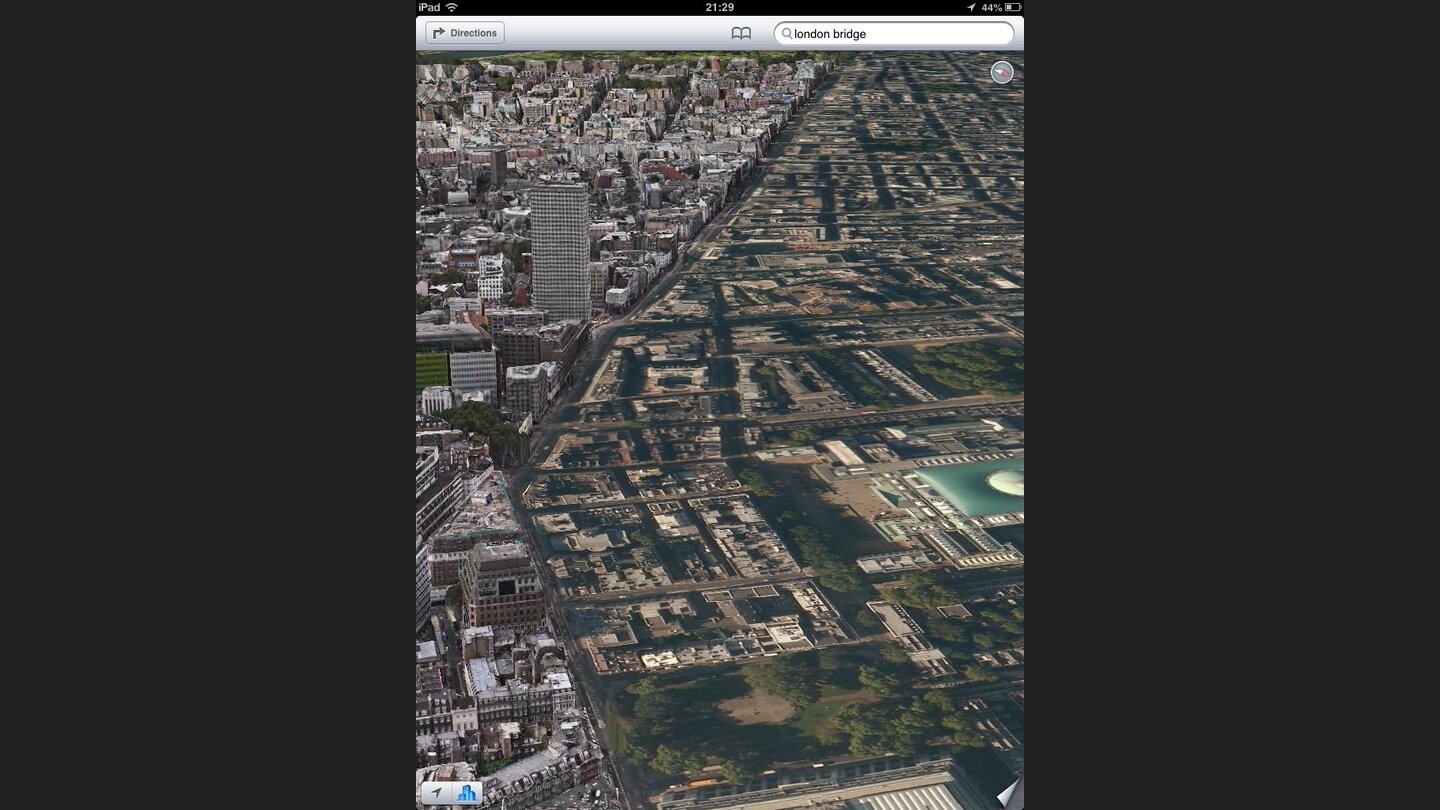The width and height of the screenshot is (1440, 810).
Task: Tap the clock showing 21:29
Action: pos(722,7)
